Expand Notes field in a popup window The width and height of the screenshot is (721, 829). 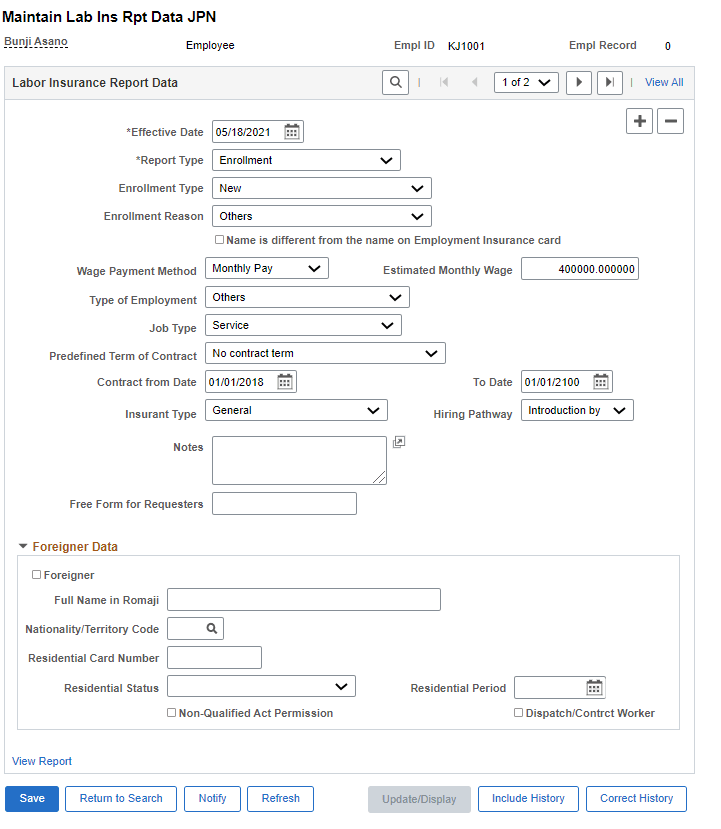coord(398,441)
